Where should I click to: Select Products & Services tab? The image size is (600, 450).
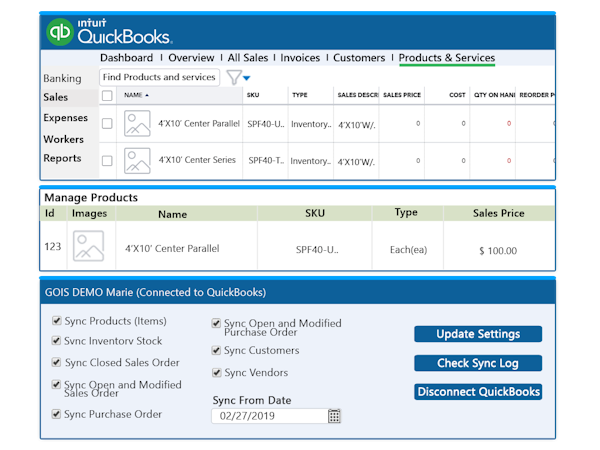coord(447,58)
